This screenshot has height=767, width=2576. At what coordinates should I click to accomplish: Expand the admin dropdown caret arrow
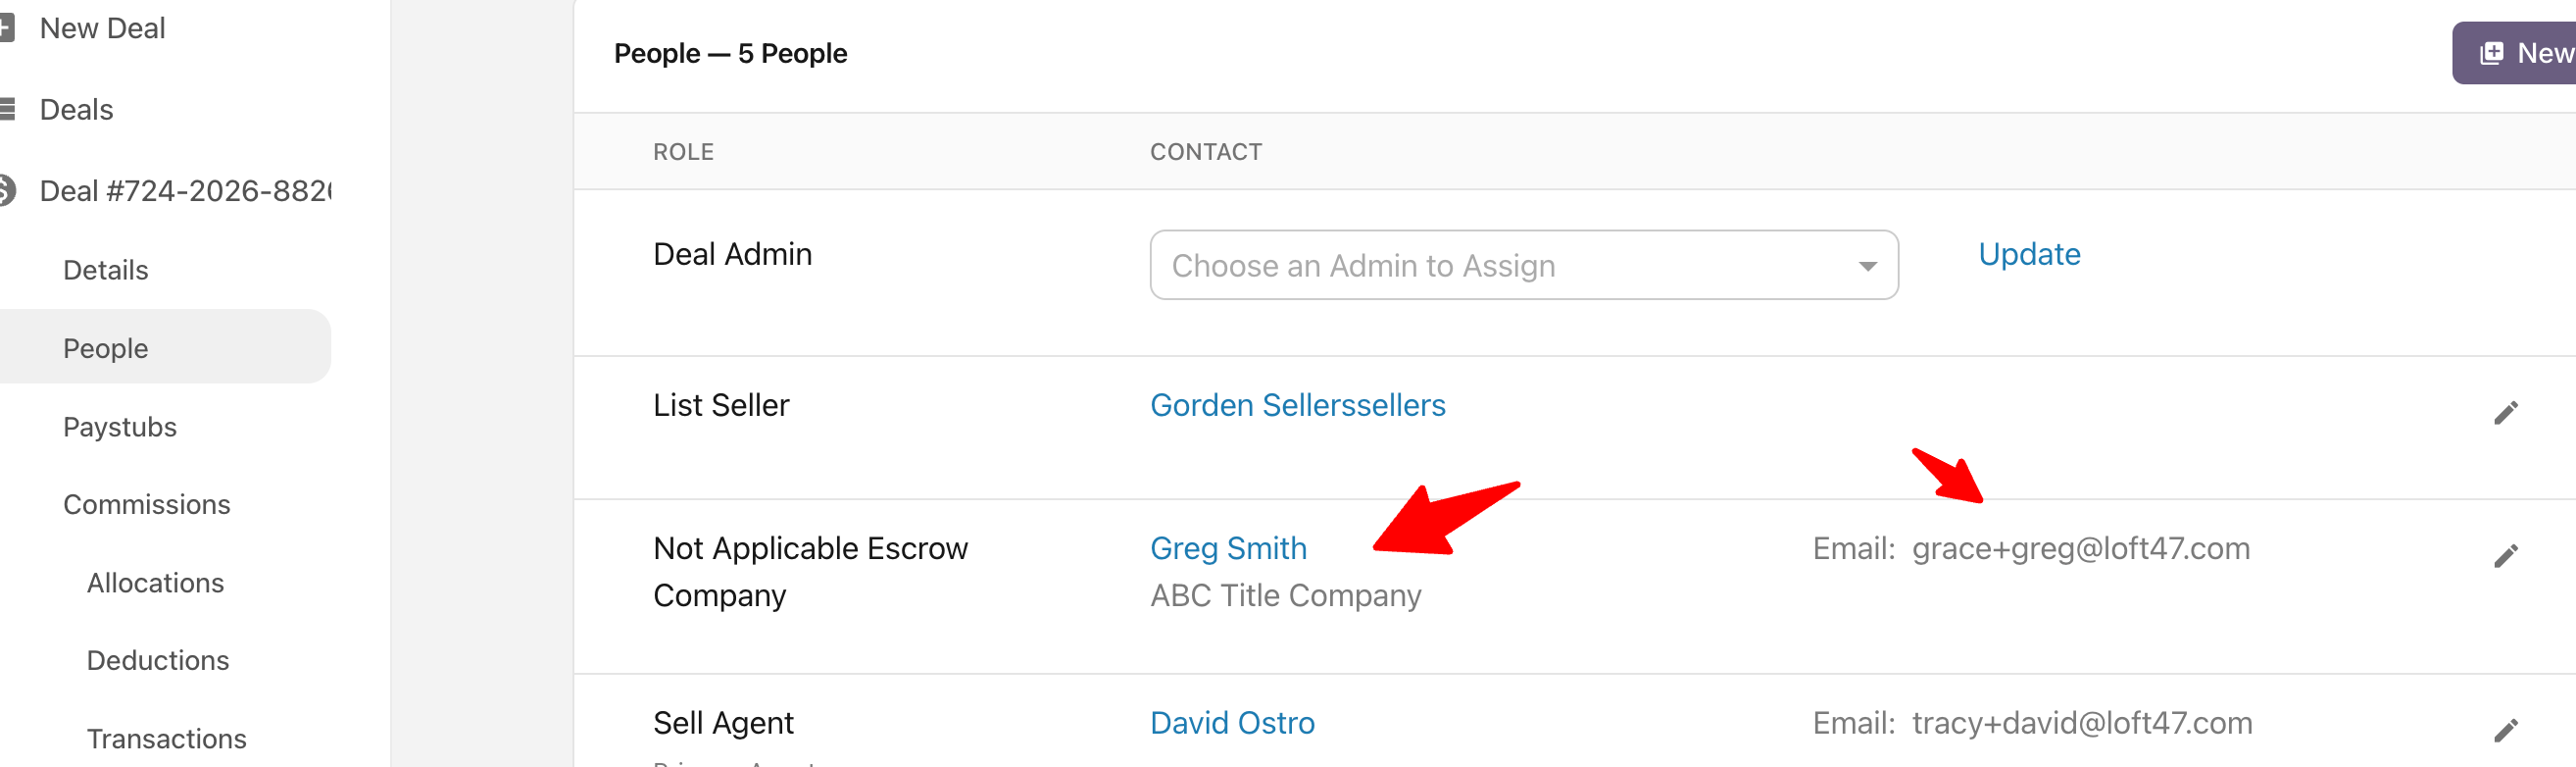tap(1866, 266)
